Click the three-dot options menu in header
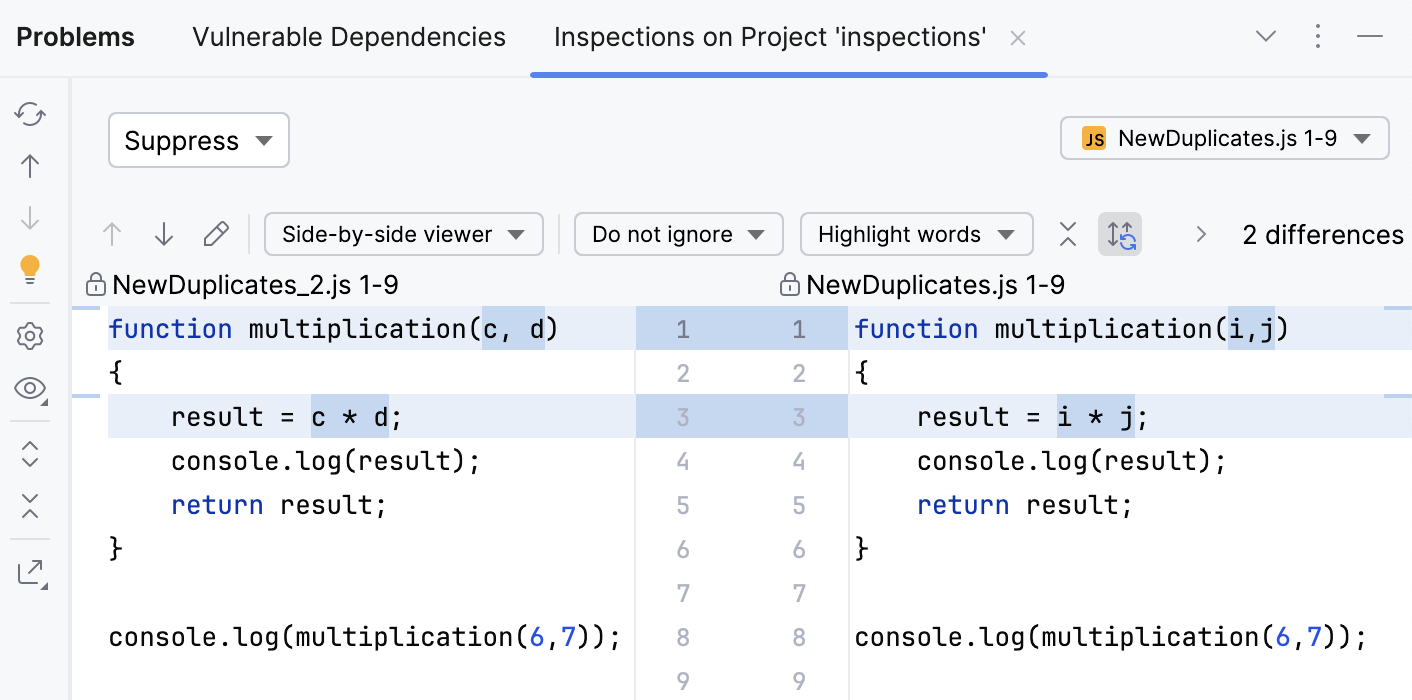1412x700 pixels. click(1318, 38)
